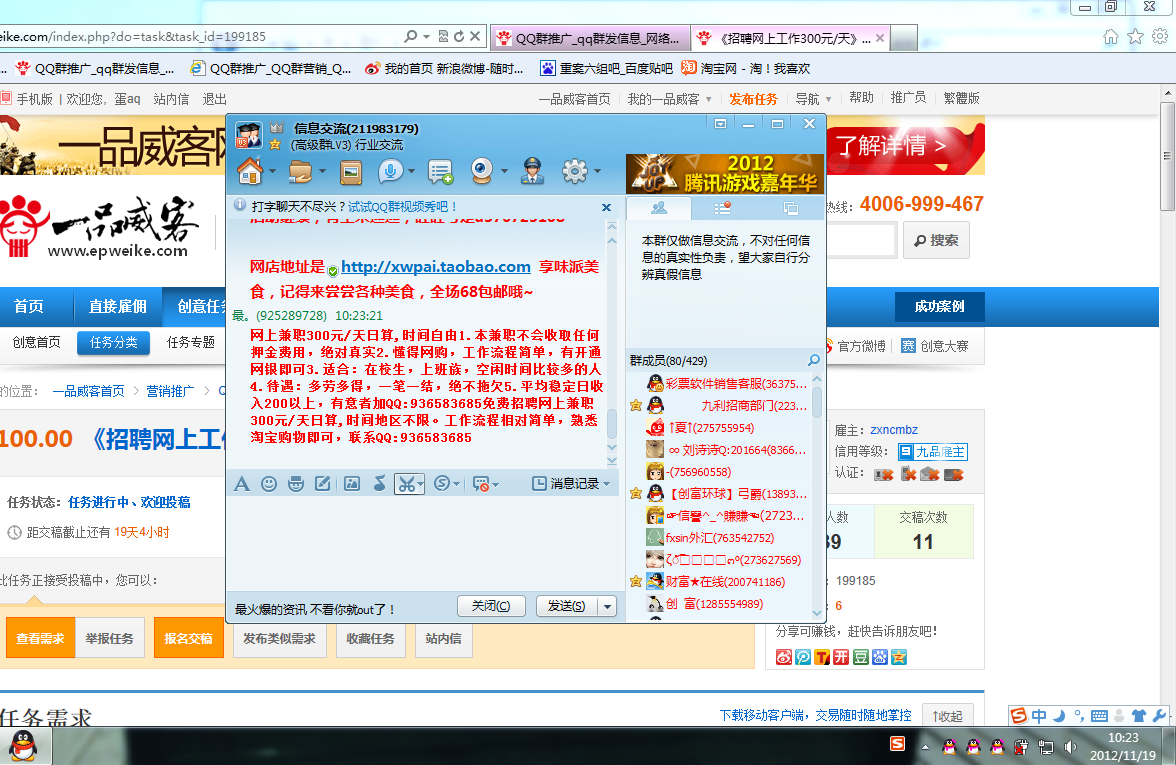This screenshot has height=765, width=1176.
Task: Expand group settings gear dropdown arrow
Action: pos(598,172)
